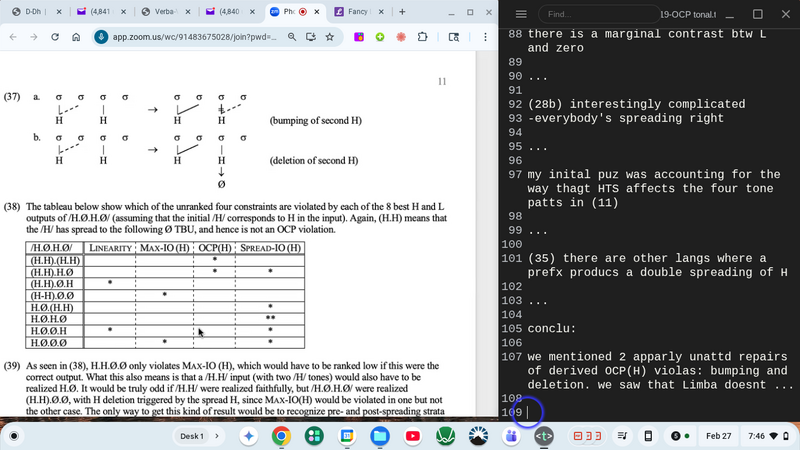Switch to the D-Dh browser tab
800x450 pixels.
pyautogui.click(x=32, y=12)
